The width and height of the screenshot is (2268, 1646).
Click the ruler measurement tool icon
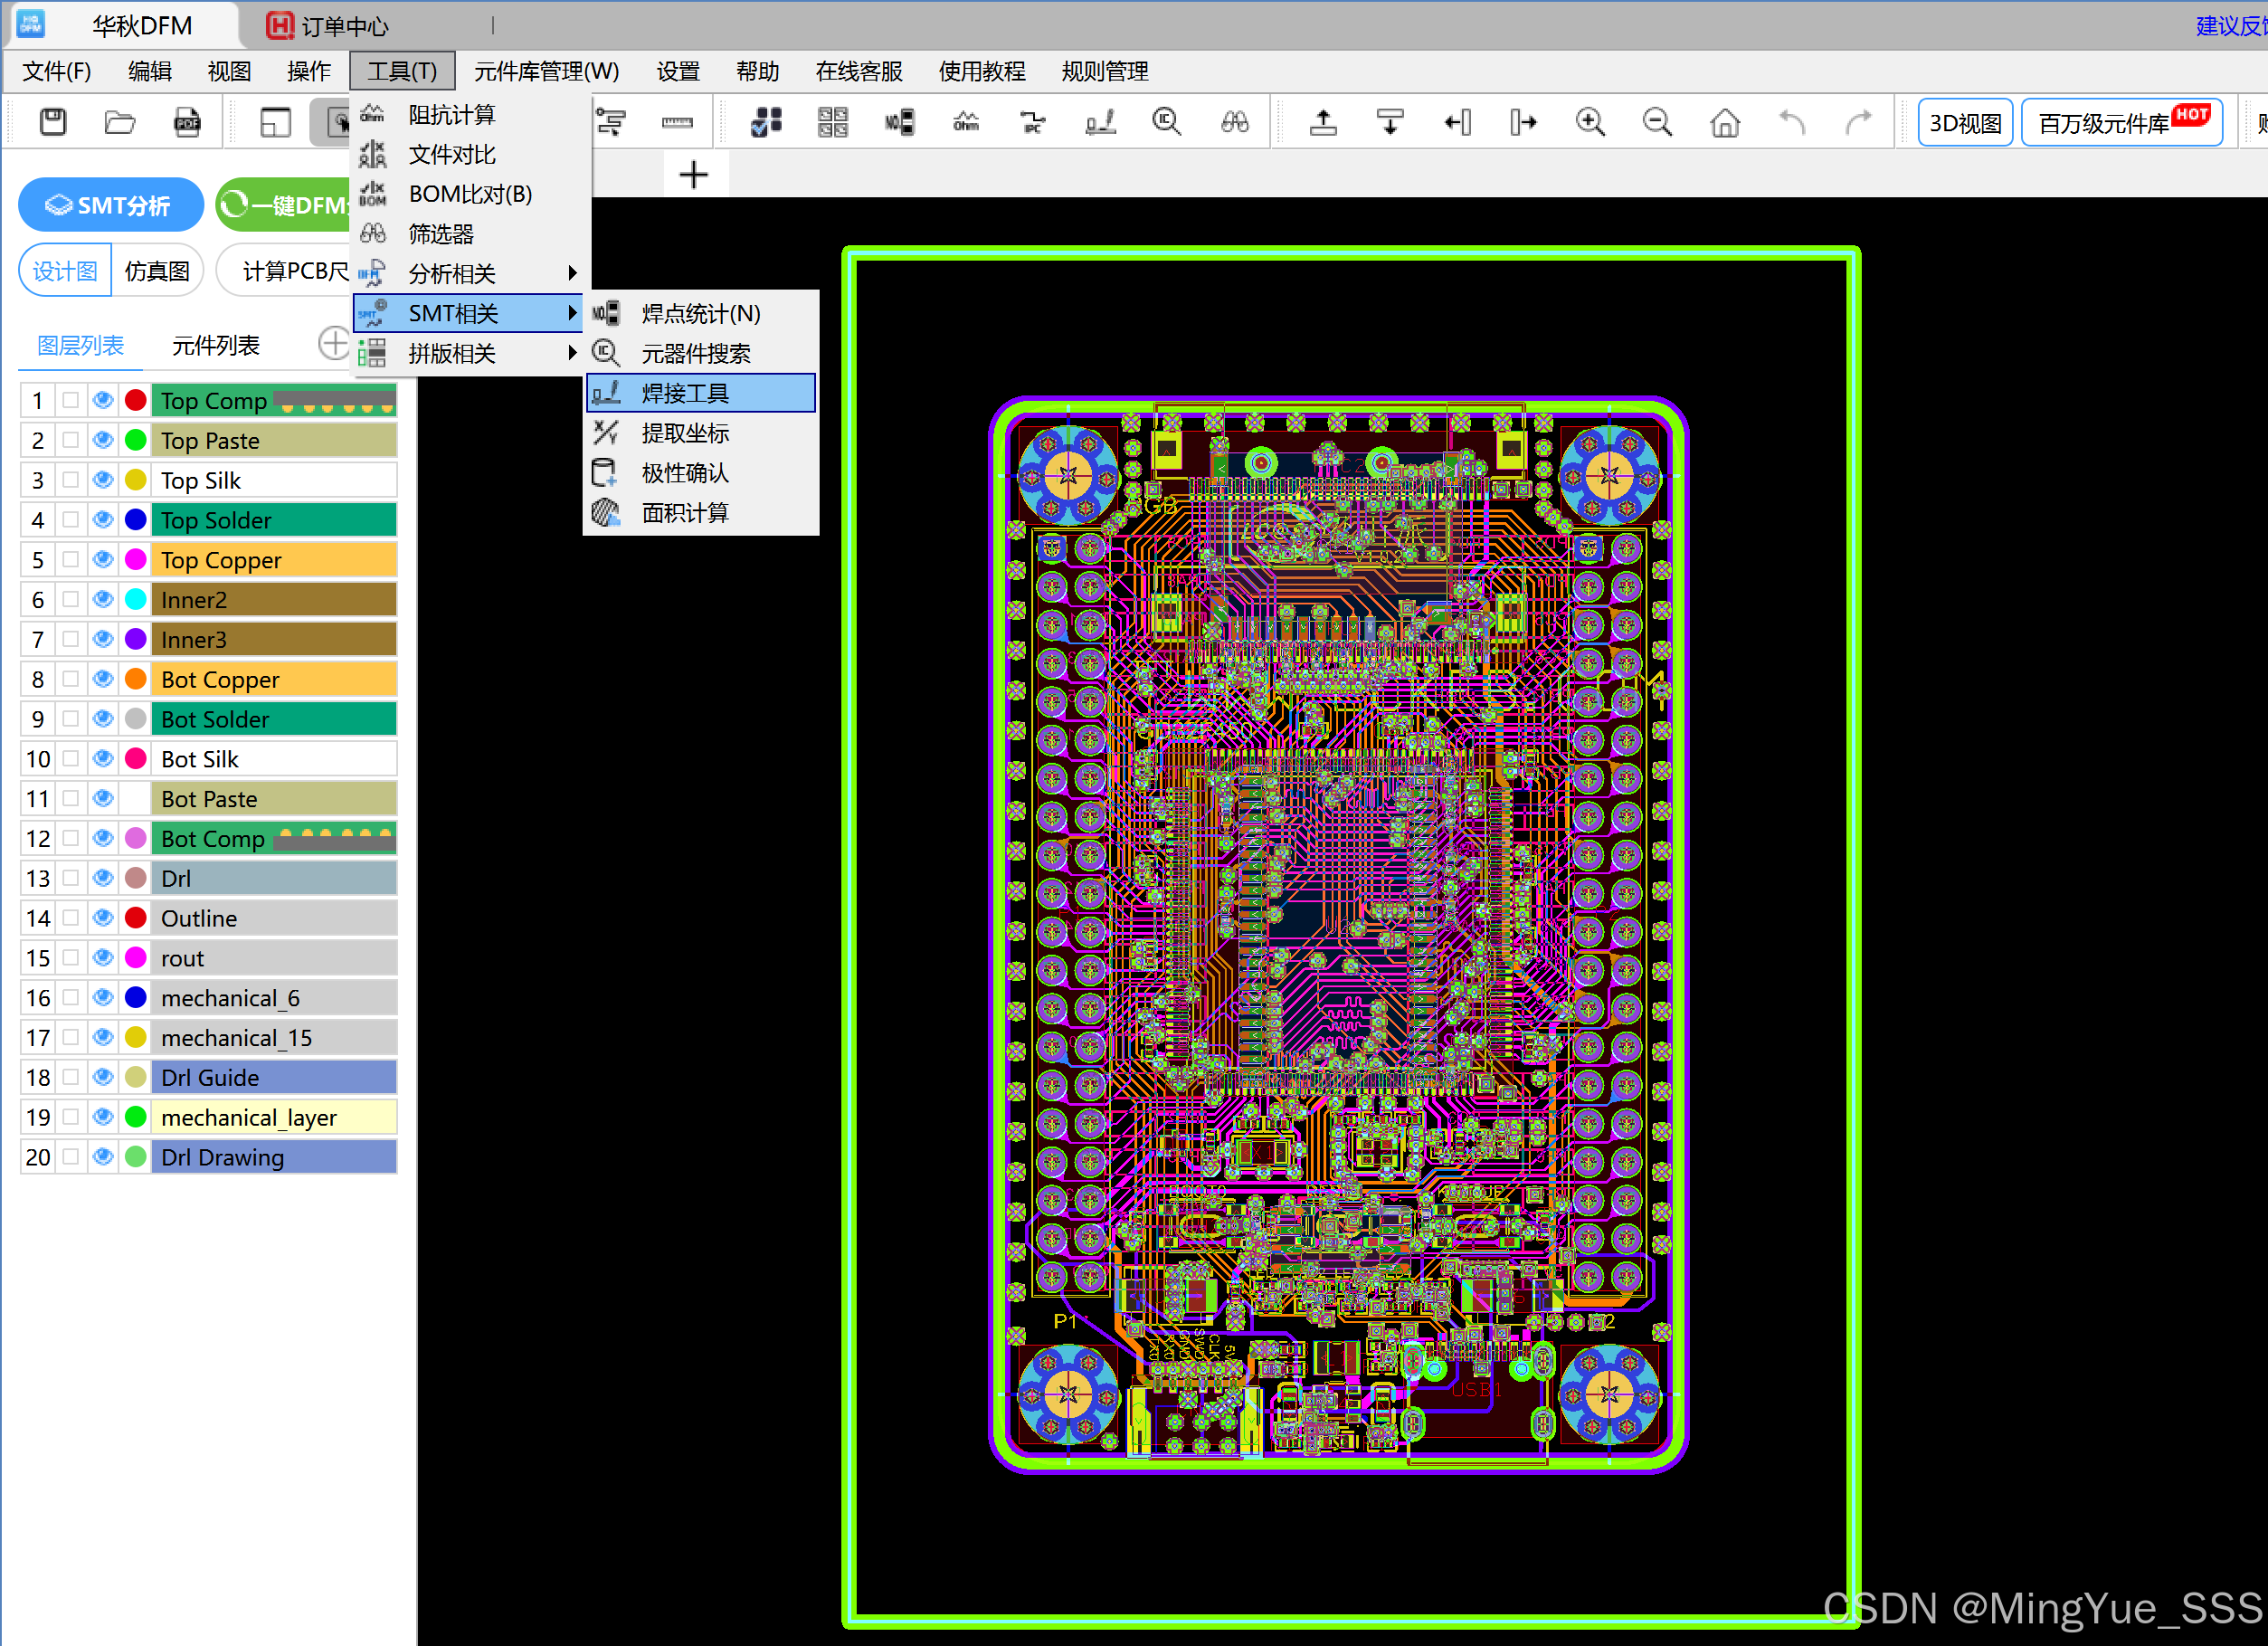click(x=677, y=122)
